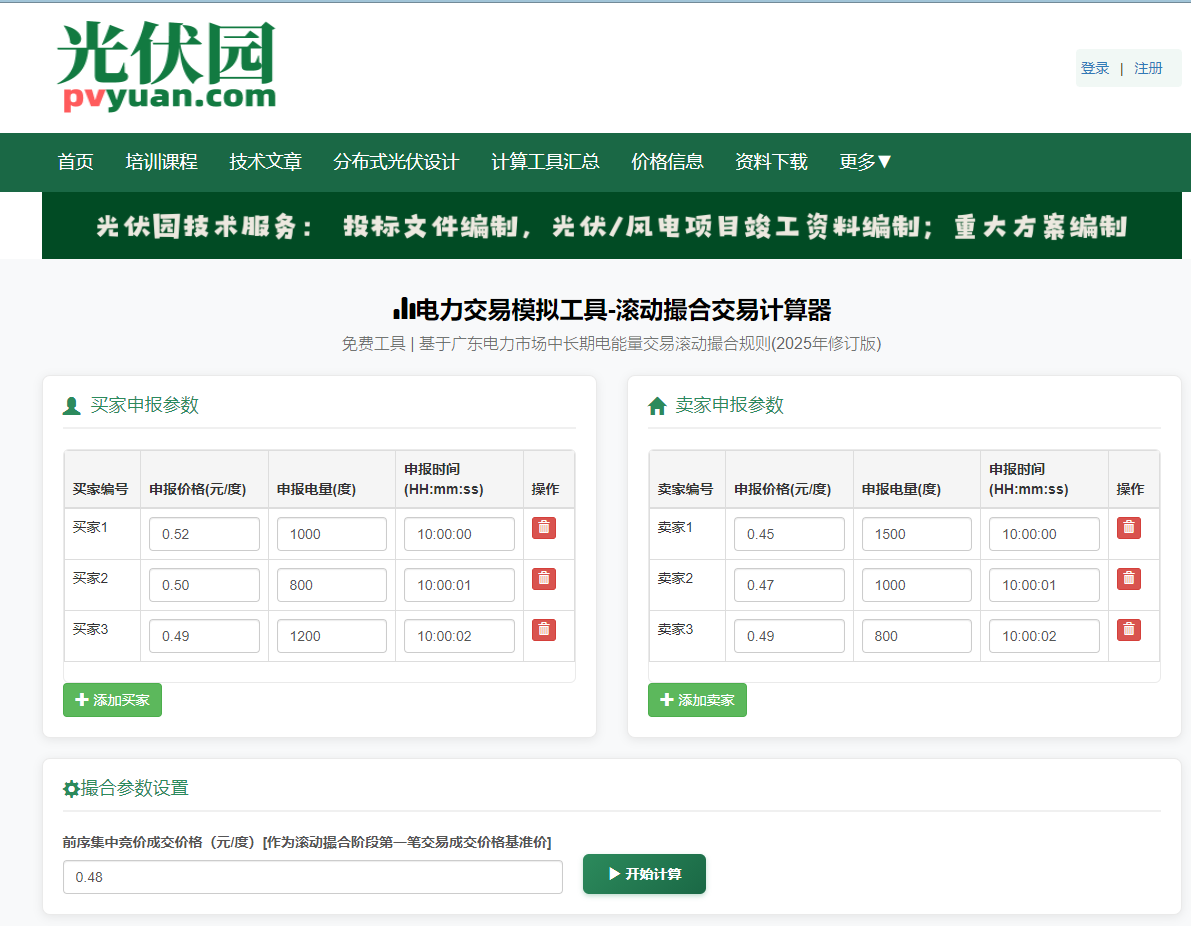This screenshot has height=926, width=1191.
Task: Expand the 更多 dropdown menu
Action: point(865,162)
